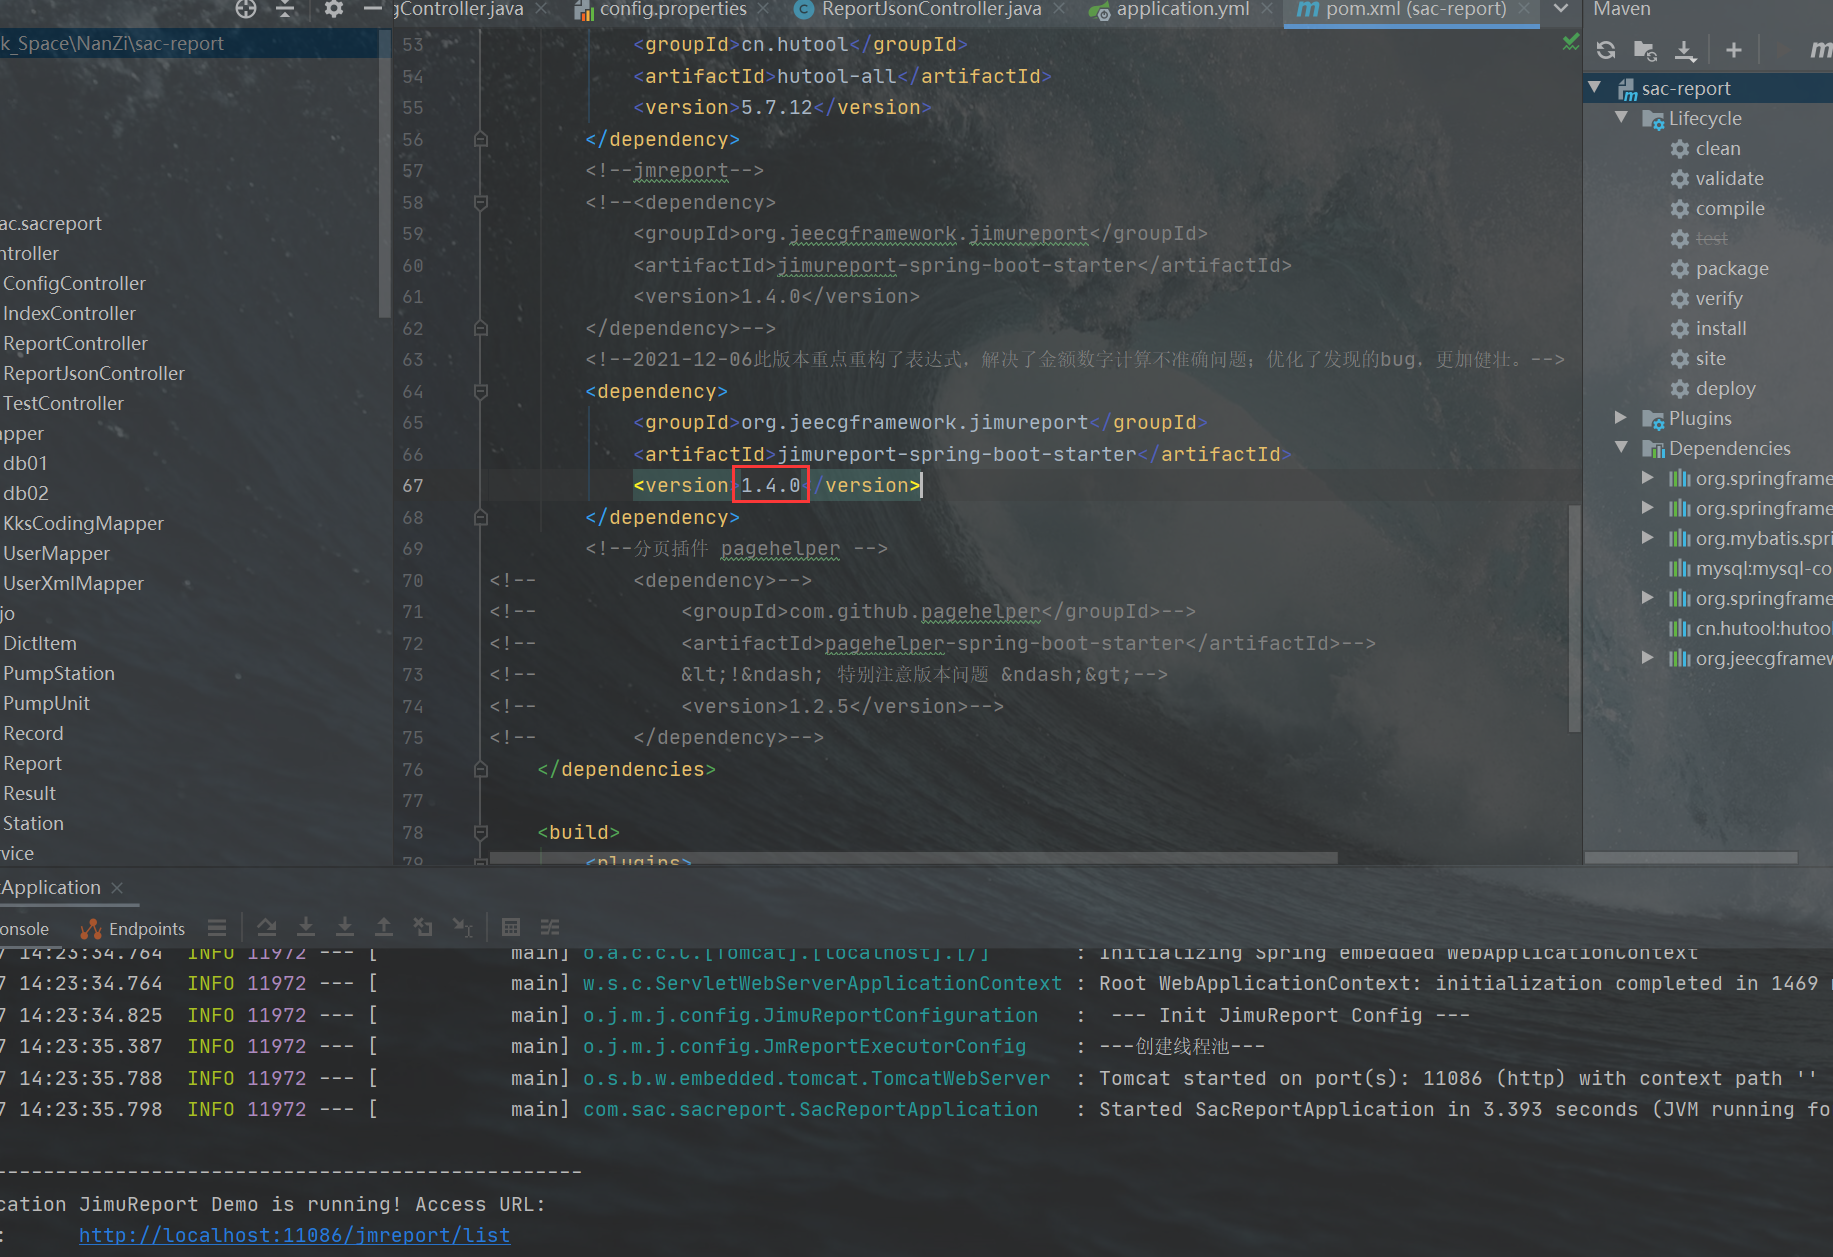The image size is (1833, 1257).
Task: Open the localhost jmreport list link
Action: [x=294, y=1235]
